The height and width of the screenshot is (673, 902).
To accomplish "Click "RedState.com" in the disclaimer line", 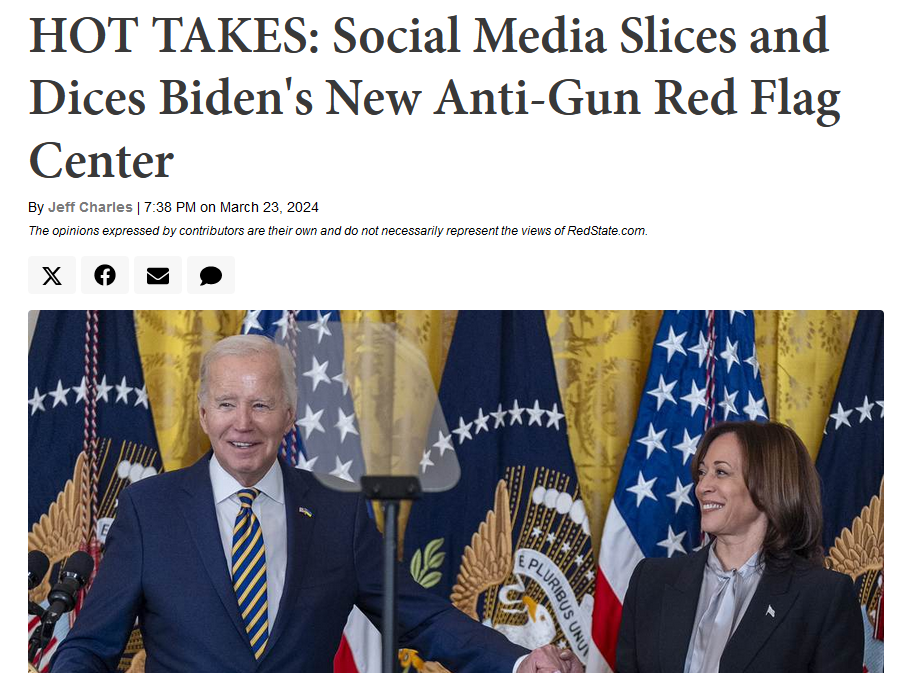I will click(607, 231).
